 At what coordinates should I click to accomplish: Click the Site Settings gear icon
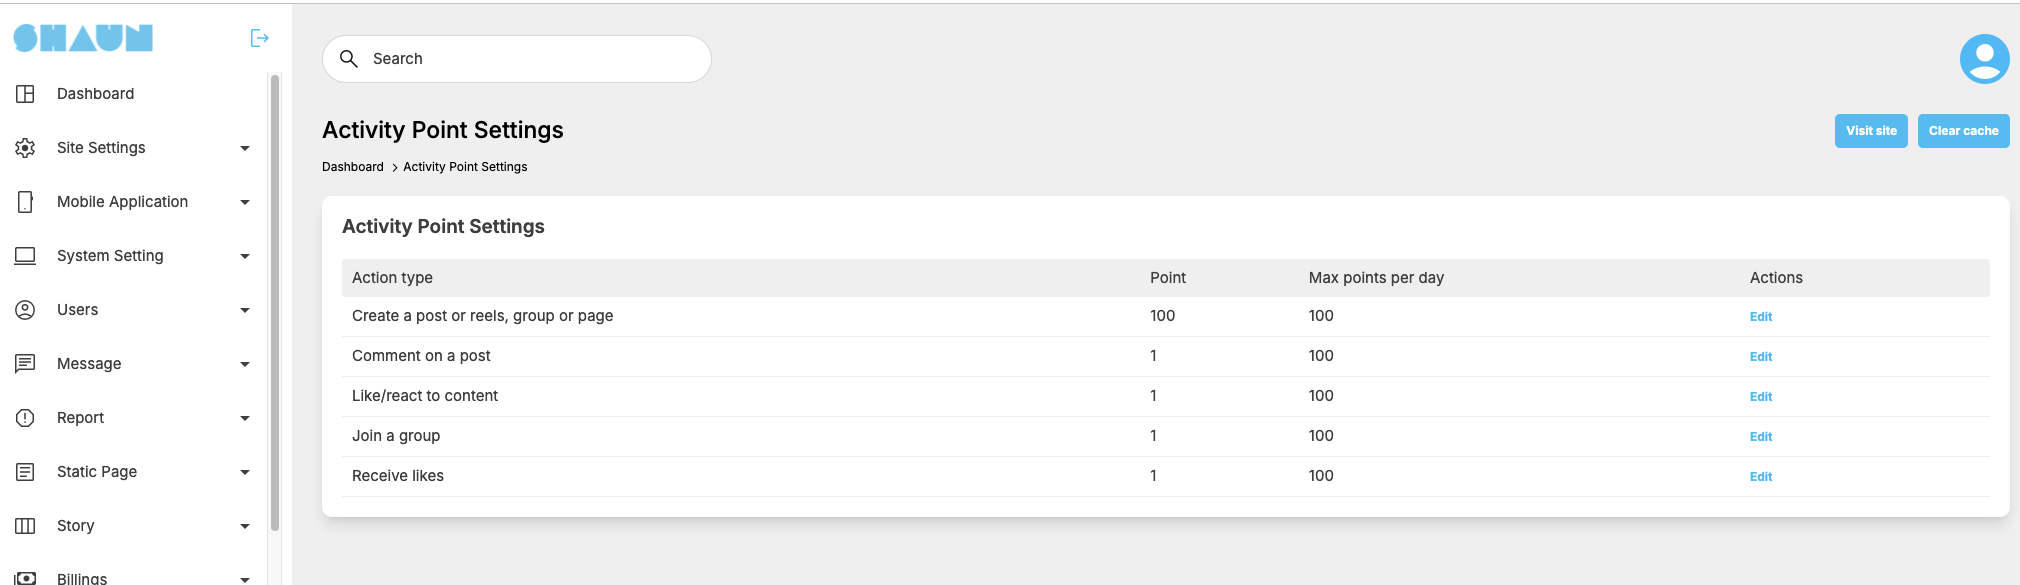25,148
